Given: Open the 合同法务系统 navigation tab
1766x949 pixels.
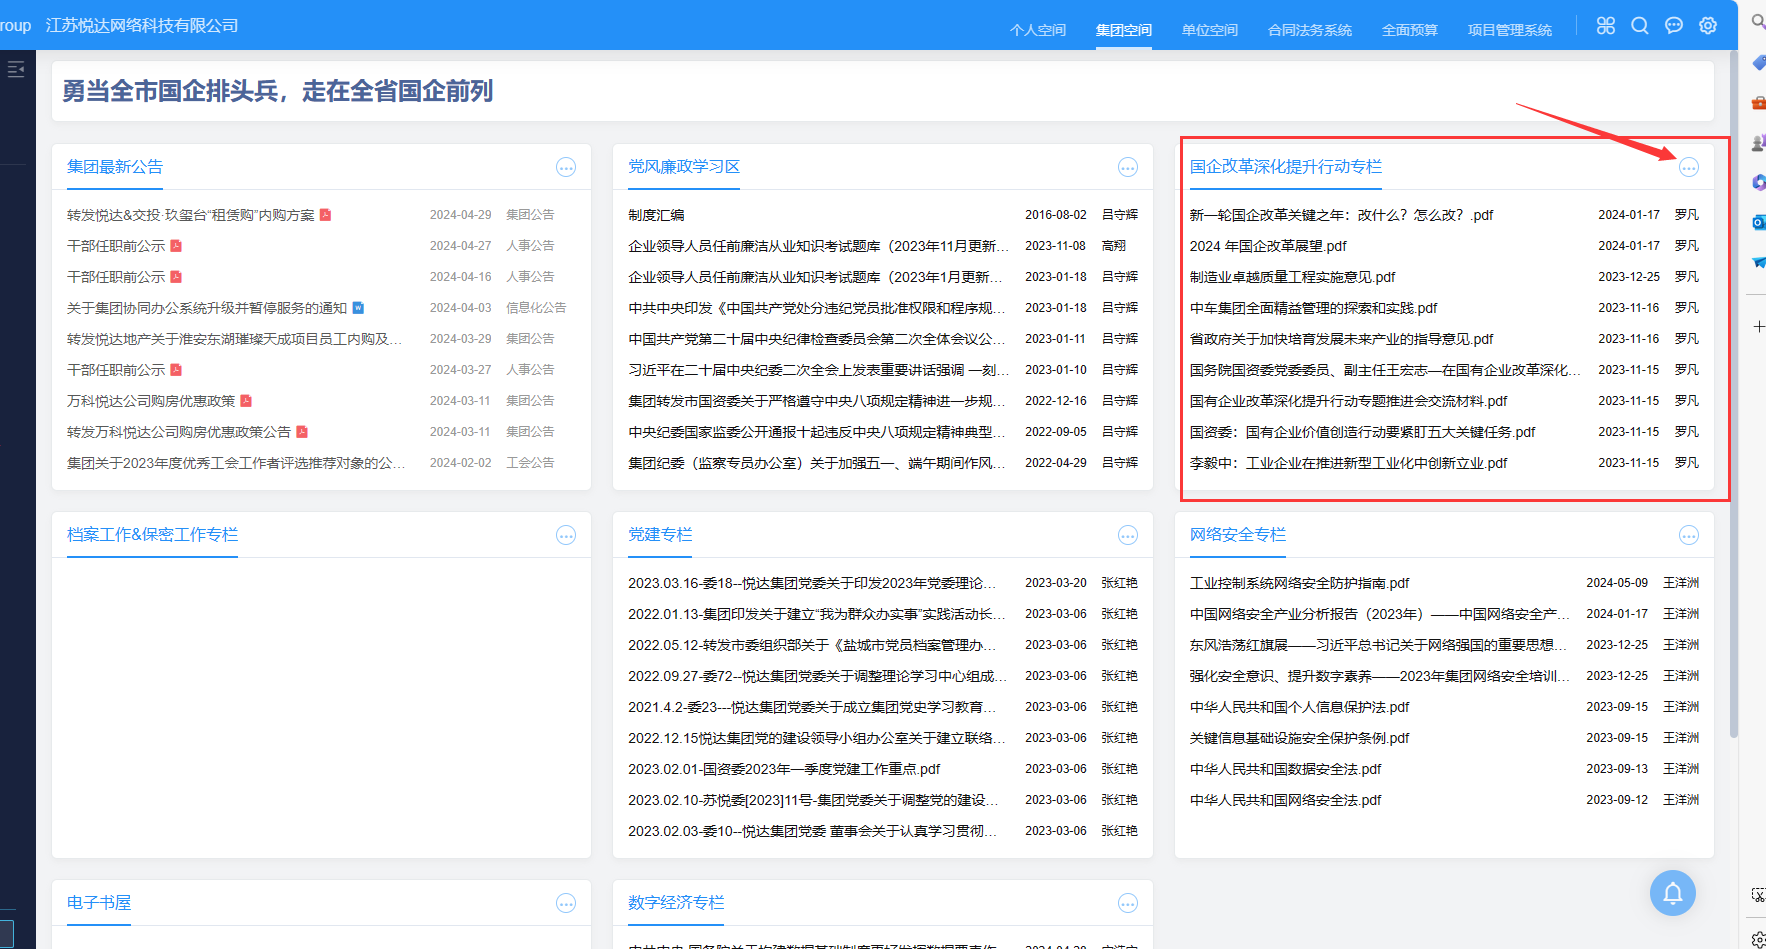Looking at the screenshot, I should tap(1309, 30).
